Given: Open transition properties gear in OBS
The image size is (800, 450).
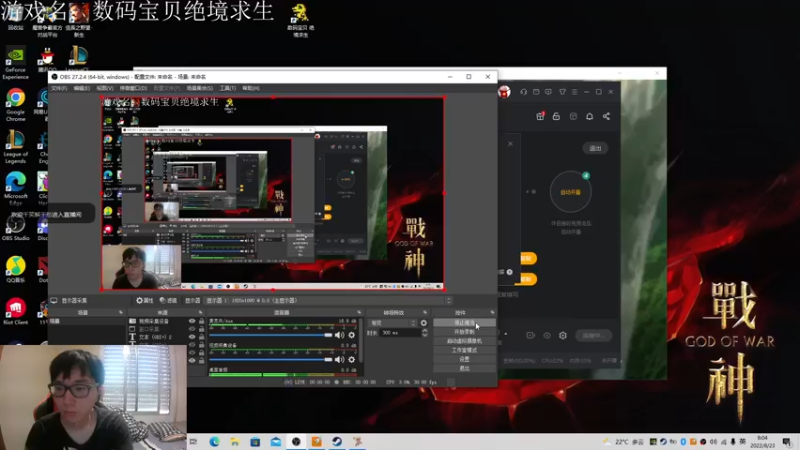Looking at the screenshot, I should point(423,323).
